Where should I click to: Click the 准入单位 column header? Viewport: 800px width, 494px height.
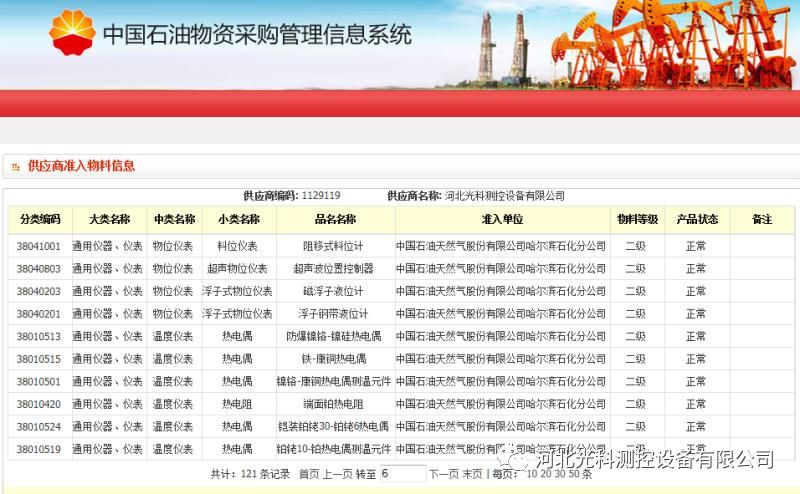(502, 219)
